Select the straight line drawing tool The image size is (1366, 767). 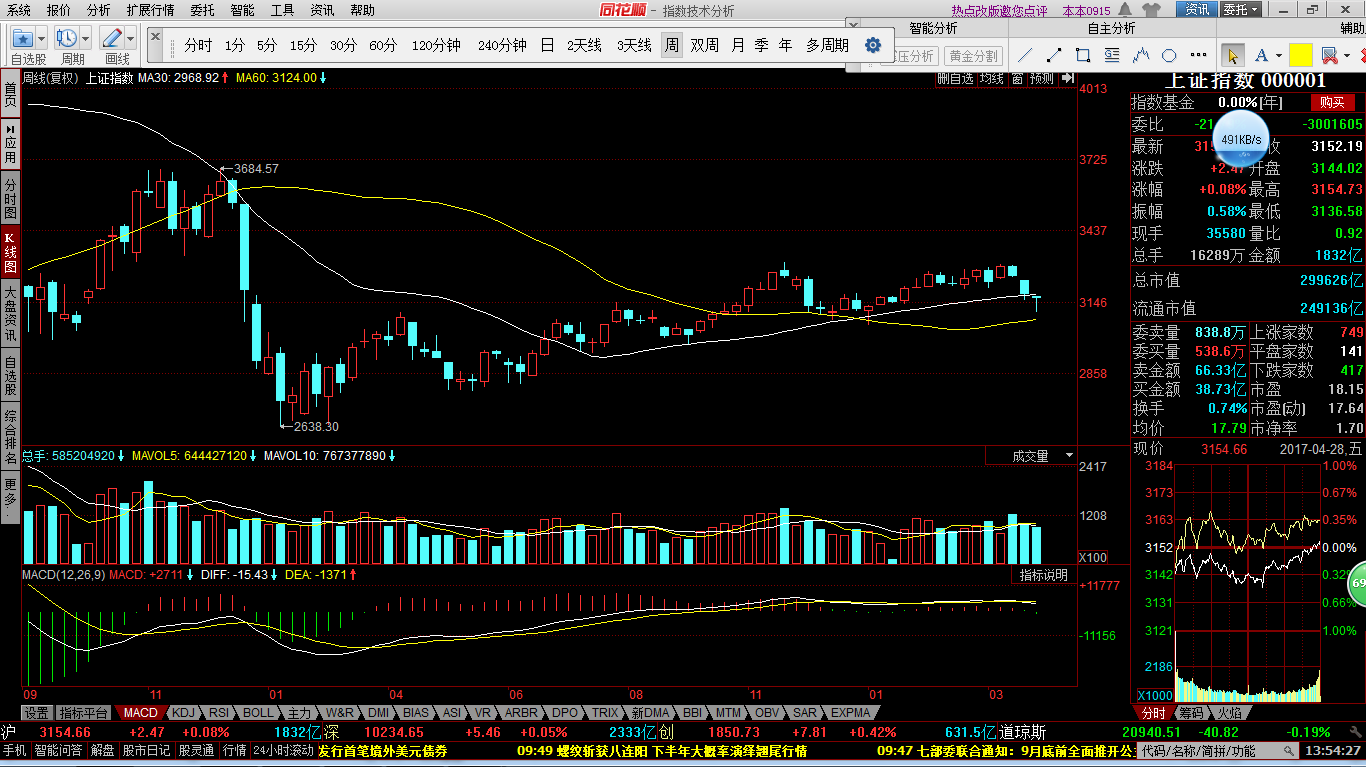coord(1025,55)
